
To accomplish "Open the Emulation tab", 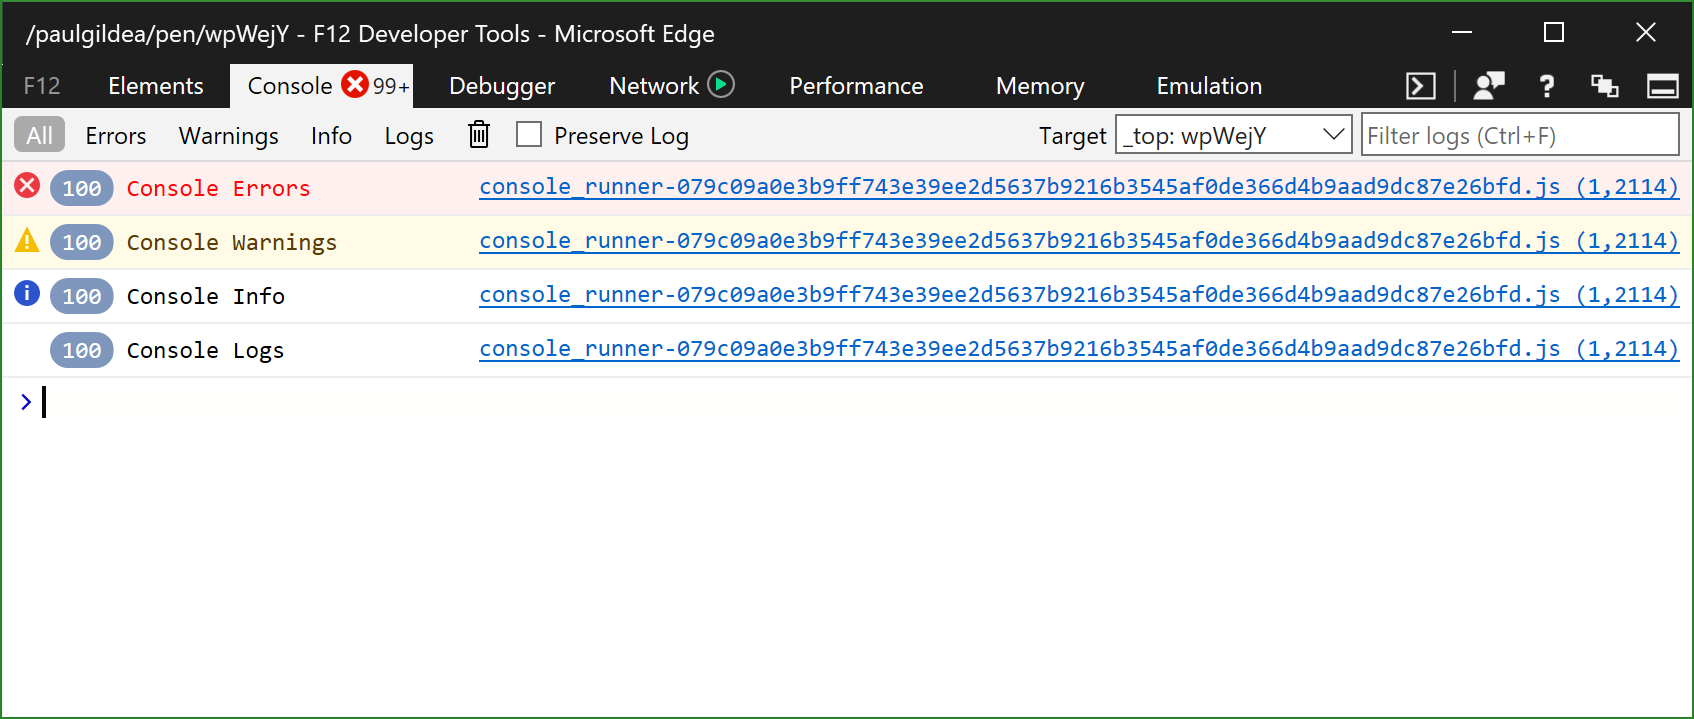I will point(1209,86).
